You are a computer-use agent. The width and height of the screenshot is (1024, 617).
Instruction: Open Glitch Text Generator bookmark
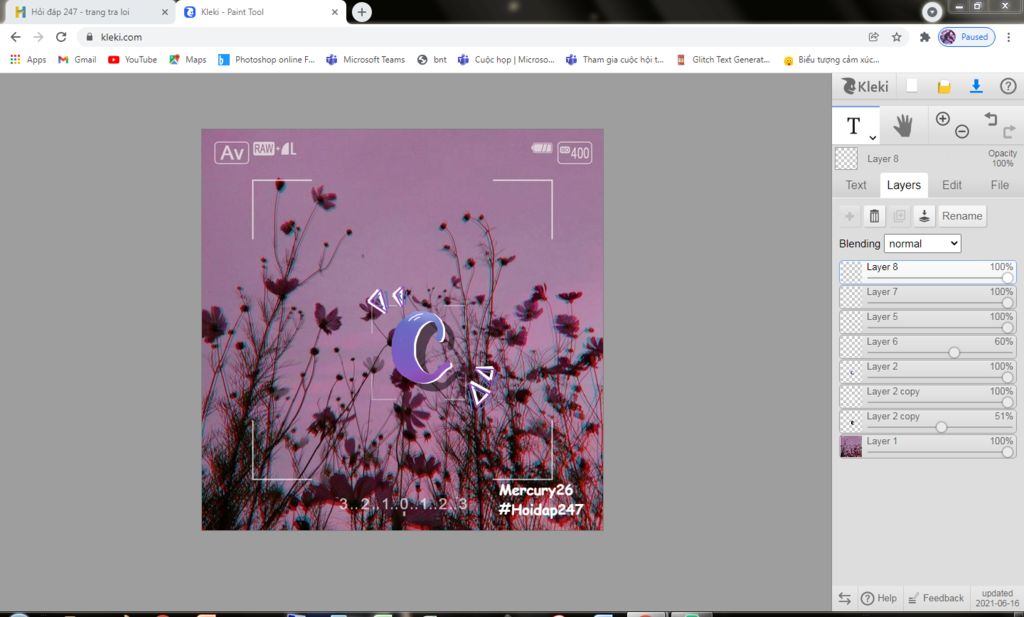pos(723,59)
